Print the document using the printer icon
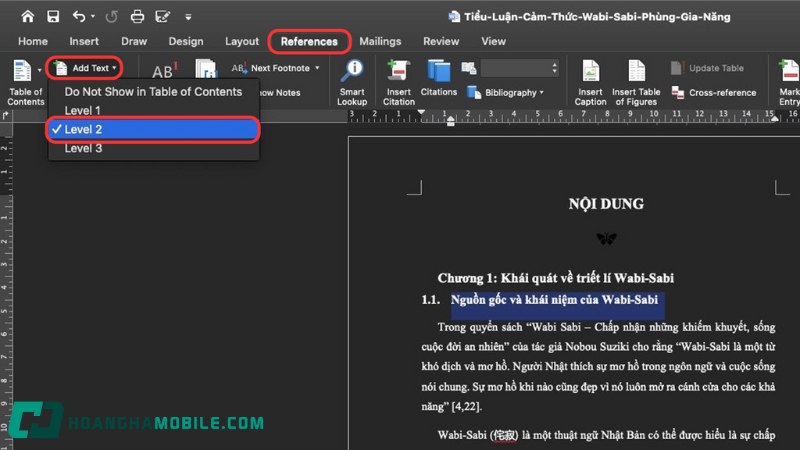This screenshot has height=450, width=800. click(x=137, y=16)
